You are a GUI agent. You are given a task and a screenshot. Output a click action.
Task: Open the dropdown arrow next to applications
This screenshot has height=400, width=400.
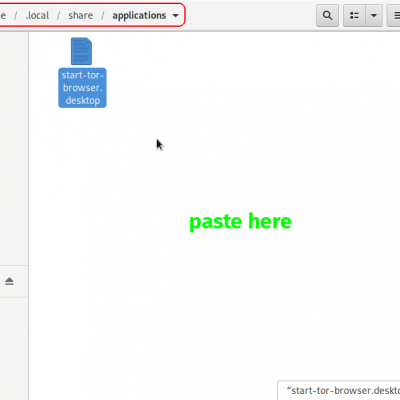click(175, 15)
